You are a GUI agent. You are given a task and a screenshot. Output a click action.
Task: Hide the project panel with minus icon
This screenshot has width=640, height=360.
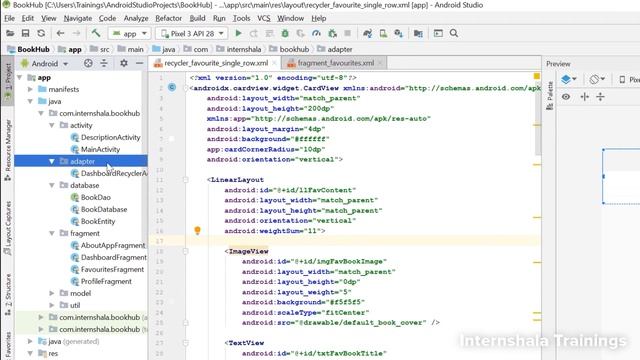(x=140, y=63)
